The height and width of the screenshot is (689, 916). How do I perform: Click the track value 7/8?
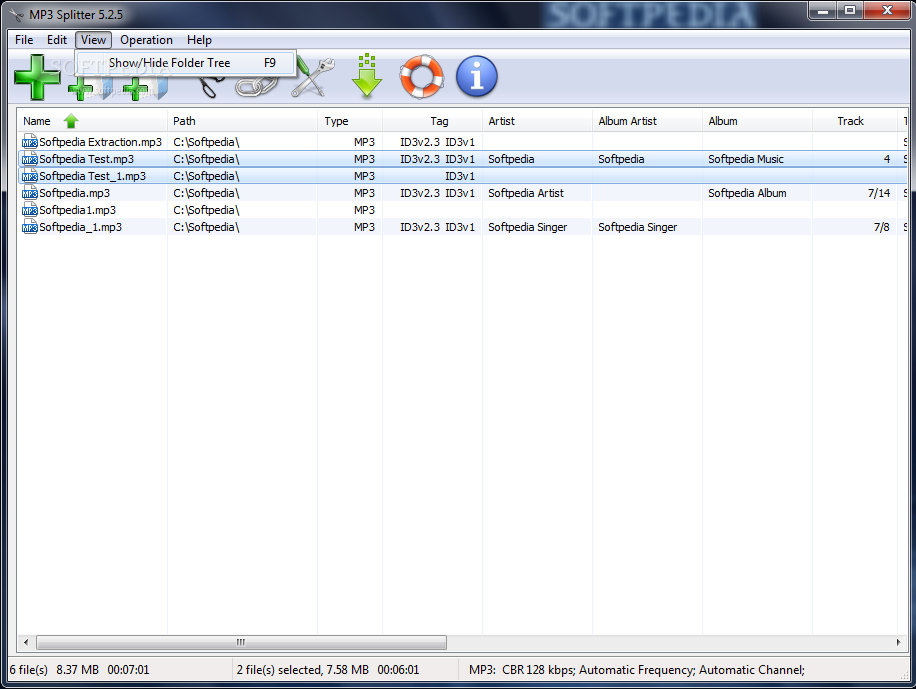point(882,227)
